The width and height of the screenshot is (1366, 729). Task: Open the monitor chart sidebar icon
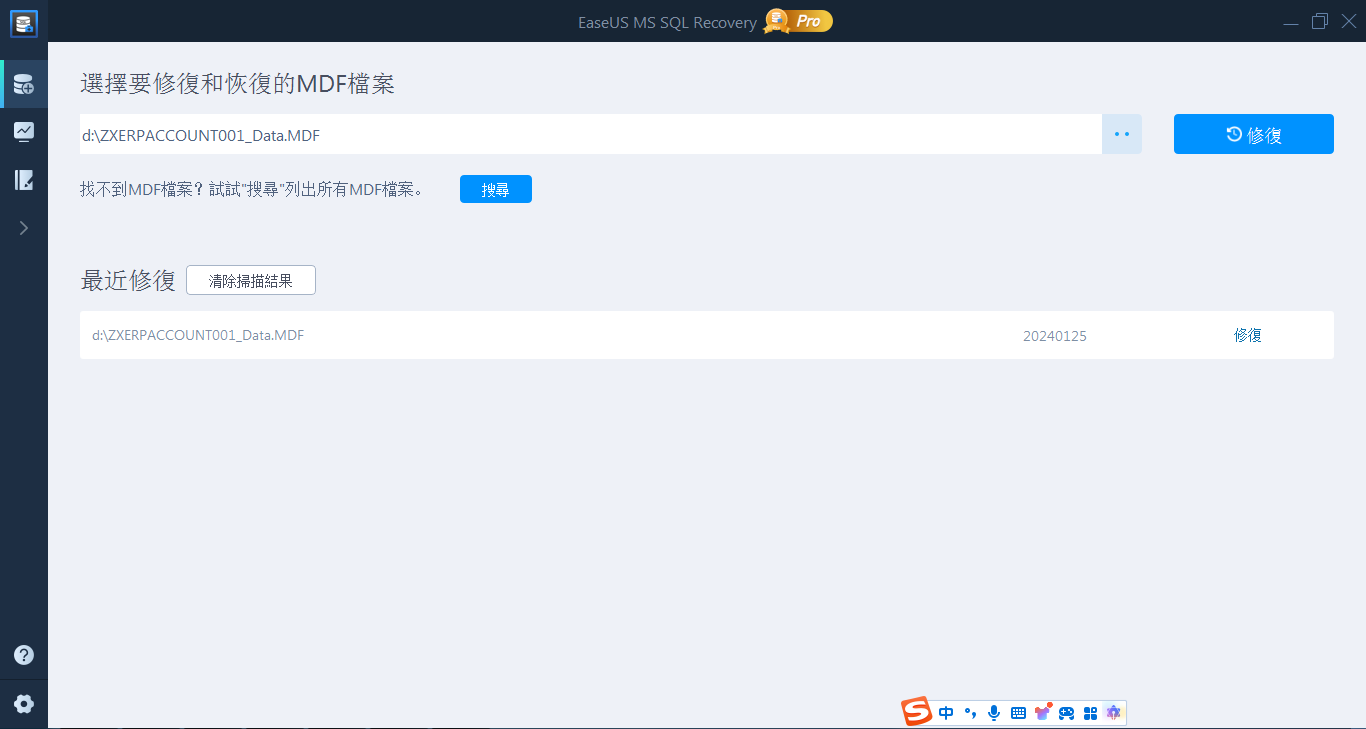pos(24,132)
